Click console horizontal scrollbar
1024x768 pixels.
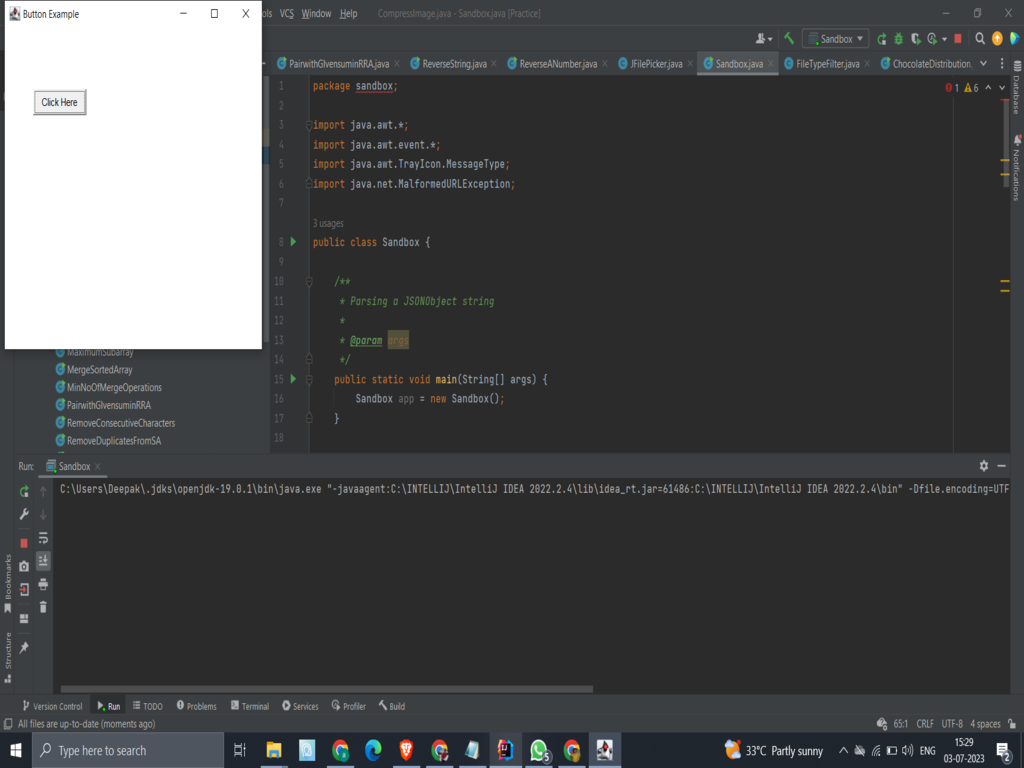point(327,689)
